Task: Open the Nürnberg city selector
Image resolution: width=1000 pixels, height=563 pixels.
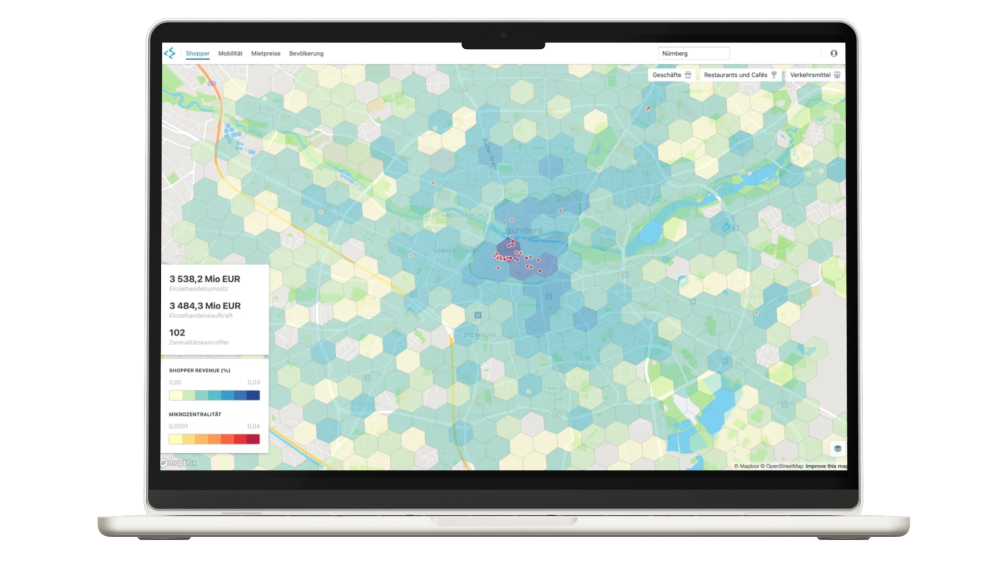Action: click(x=693, y=54)
